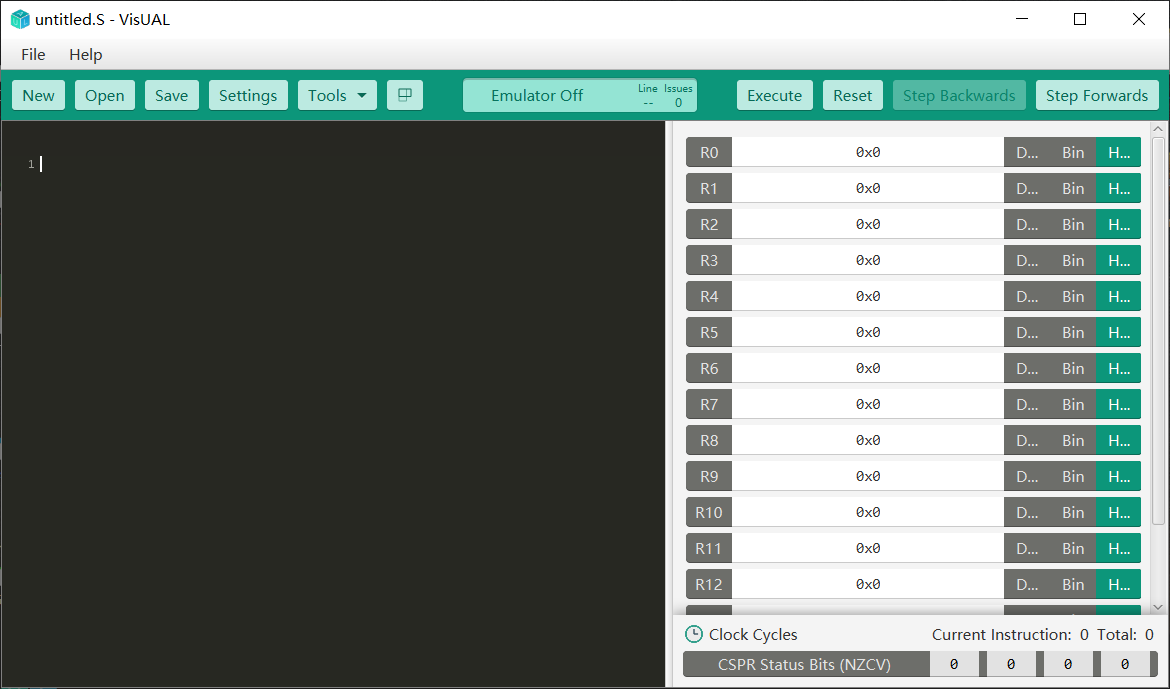Switch R8 to binary format
Image resolution: width=1170 pixels, height=689 pixels.
click(x=1073, y=440)
